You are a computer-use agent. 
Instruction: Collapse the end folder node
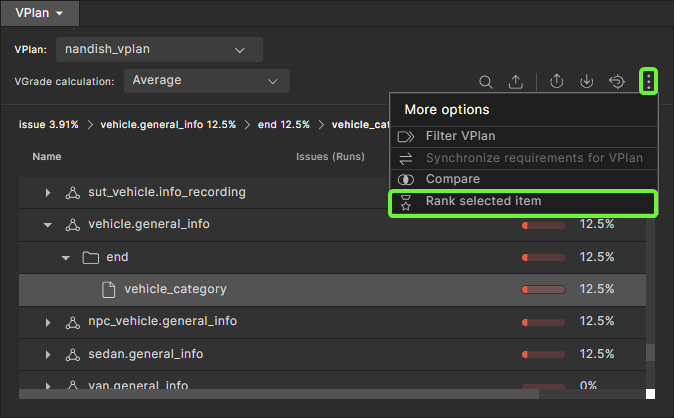point(66,257)
